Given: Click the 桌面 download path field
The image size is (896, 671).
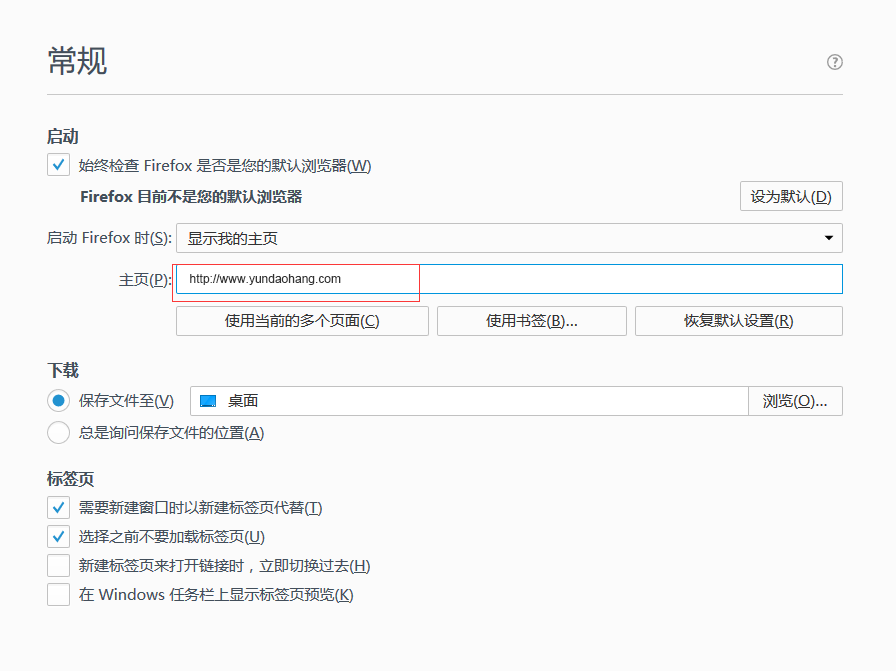Looking at the screenshot, I should (x=469, y=401).
